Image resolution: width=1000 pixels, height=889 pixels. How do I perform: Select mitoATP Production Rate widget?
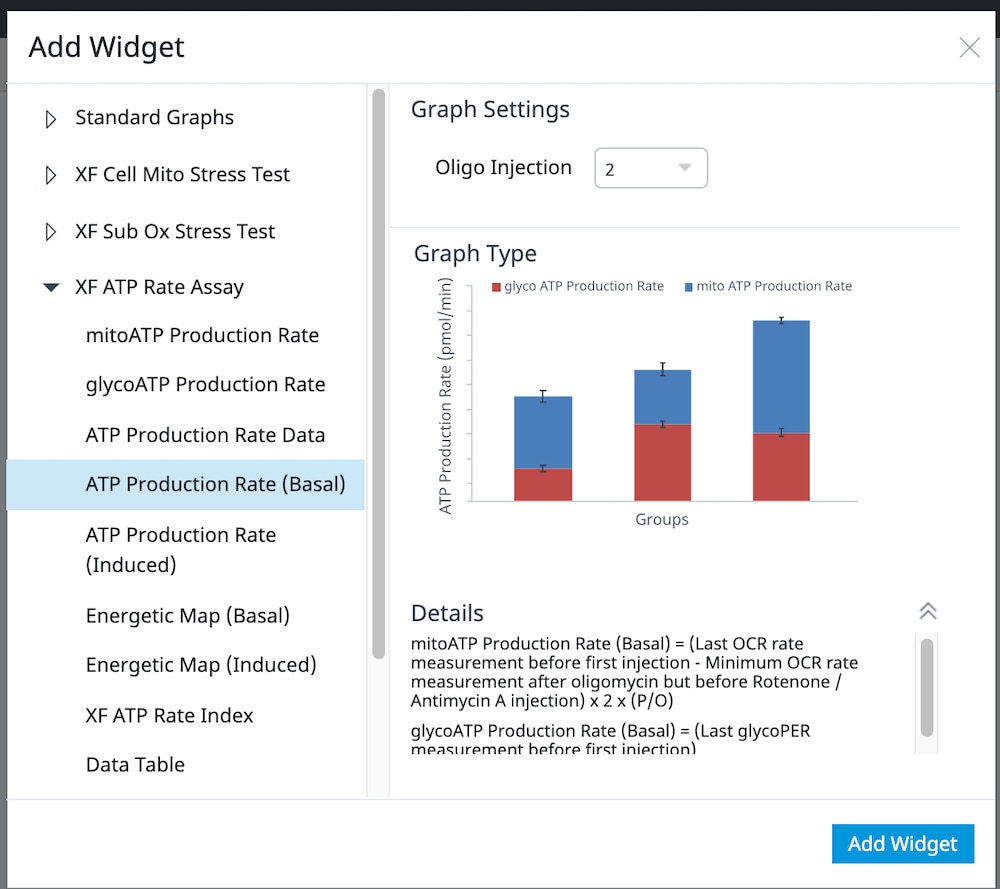click(202, 336)
